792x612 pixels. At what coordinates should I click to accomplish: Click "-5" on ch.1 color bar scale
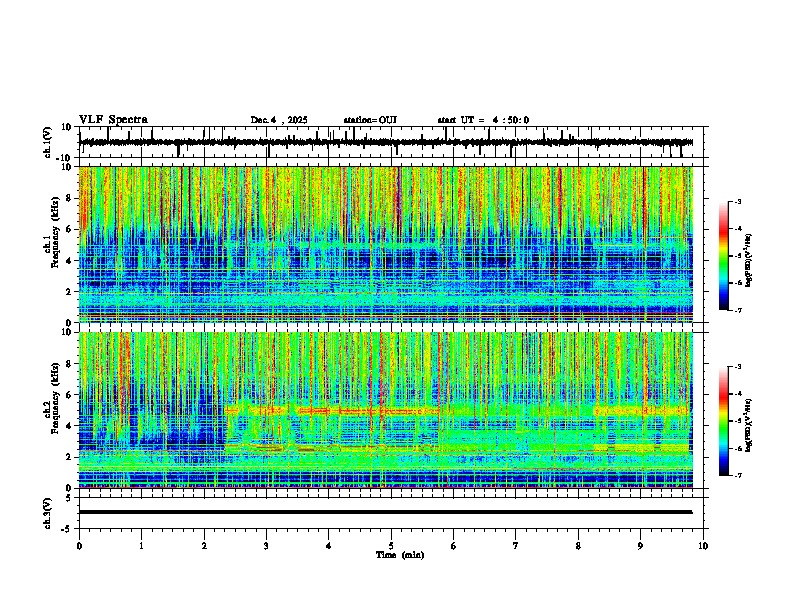737,256
